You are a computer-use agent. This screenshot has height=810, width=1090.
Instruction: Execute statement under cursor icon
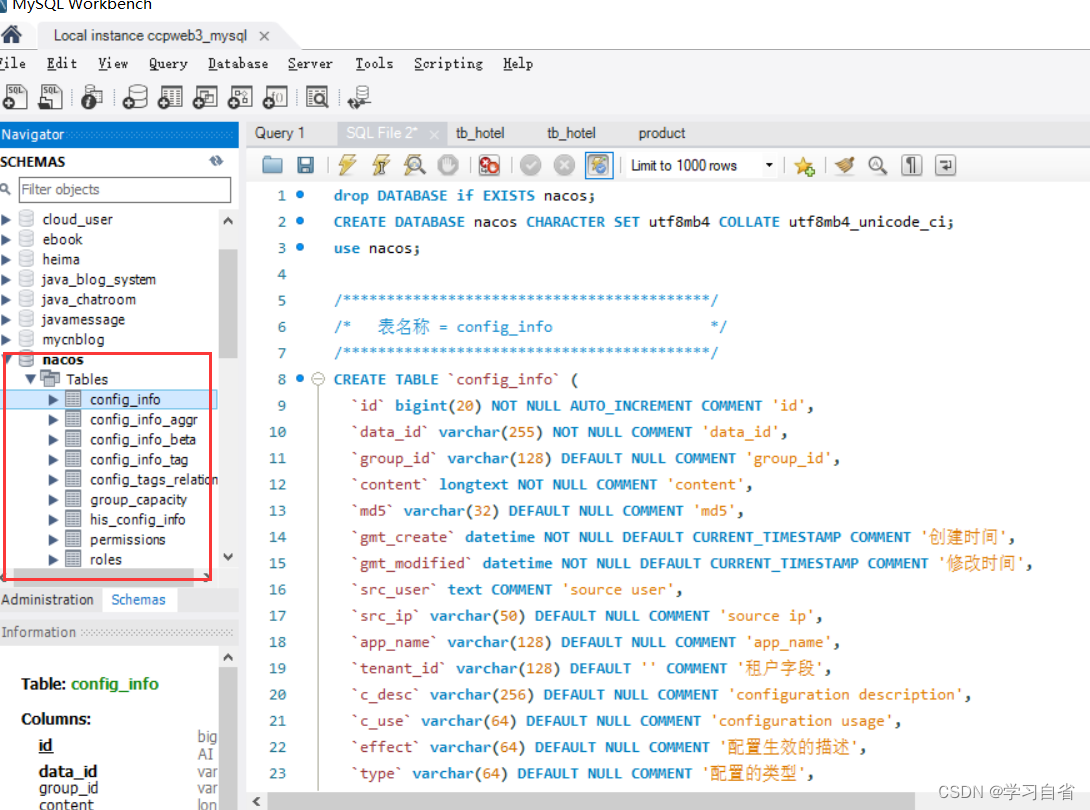coord(380,165)
